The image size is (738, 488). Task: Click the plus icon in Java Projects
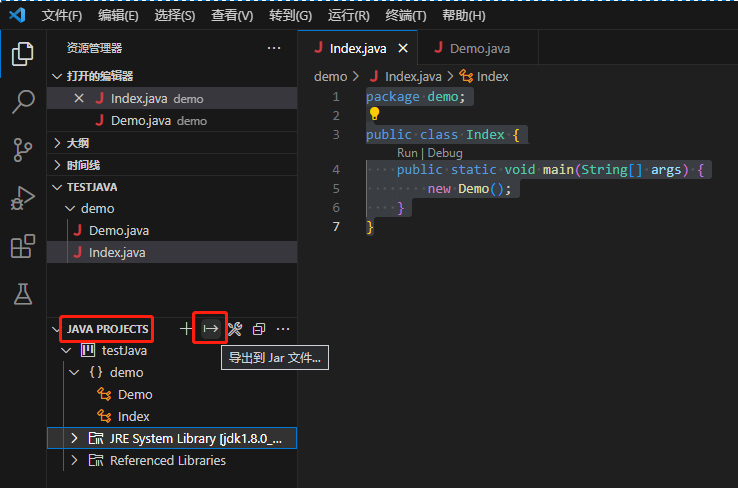coord(185,329)
